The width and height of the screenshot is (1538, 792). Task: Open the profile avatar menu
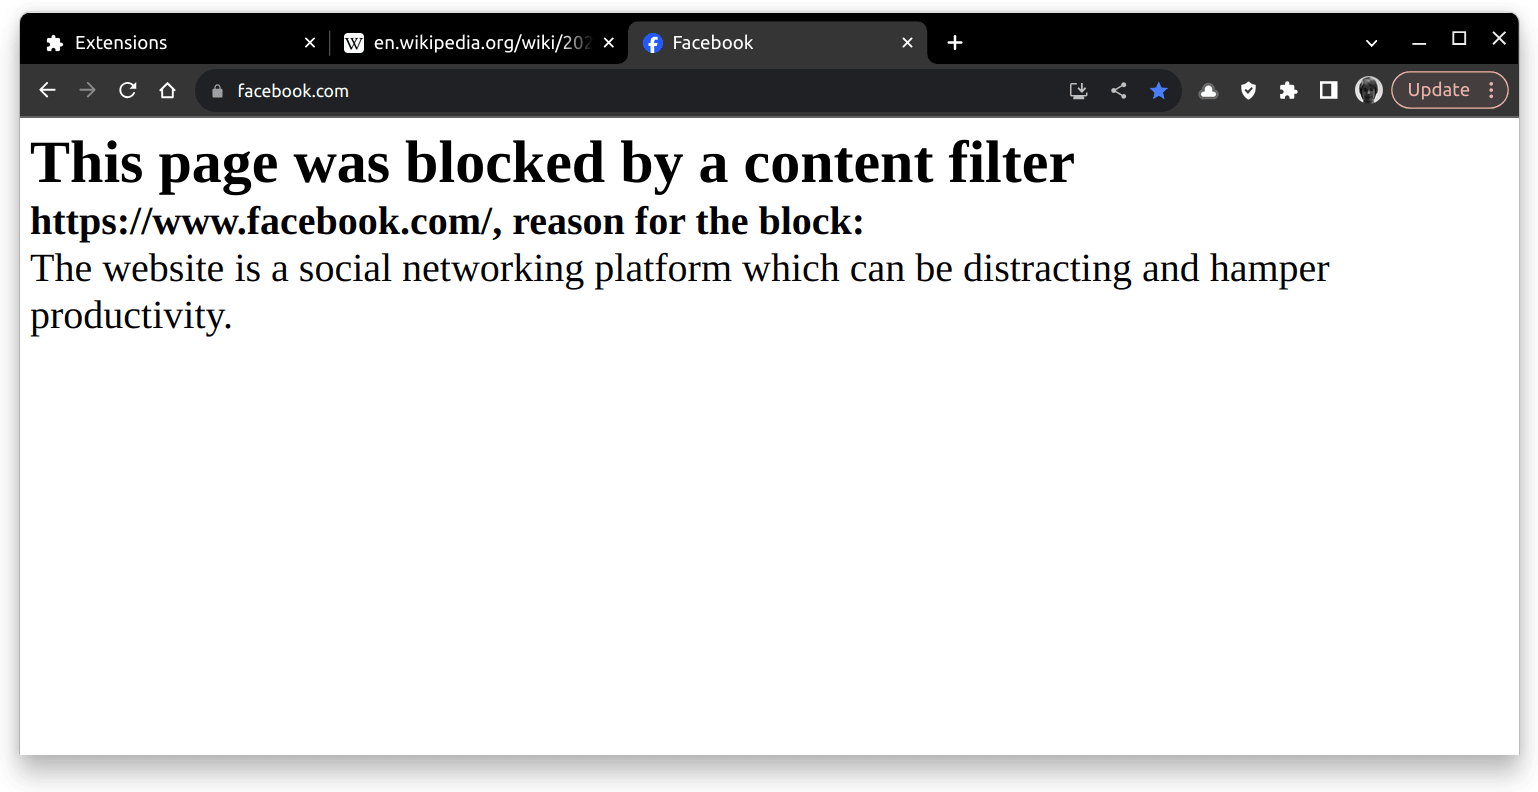[1368, 90]
